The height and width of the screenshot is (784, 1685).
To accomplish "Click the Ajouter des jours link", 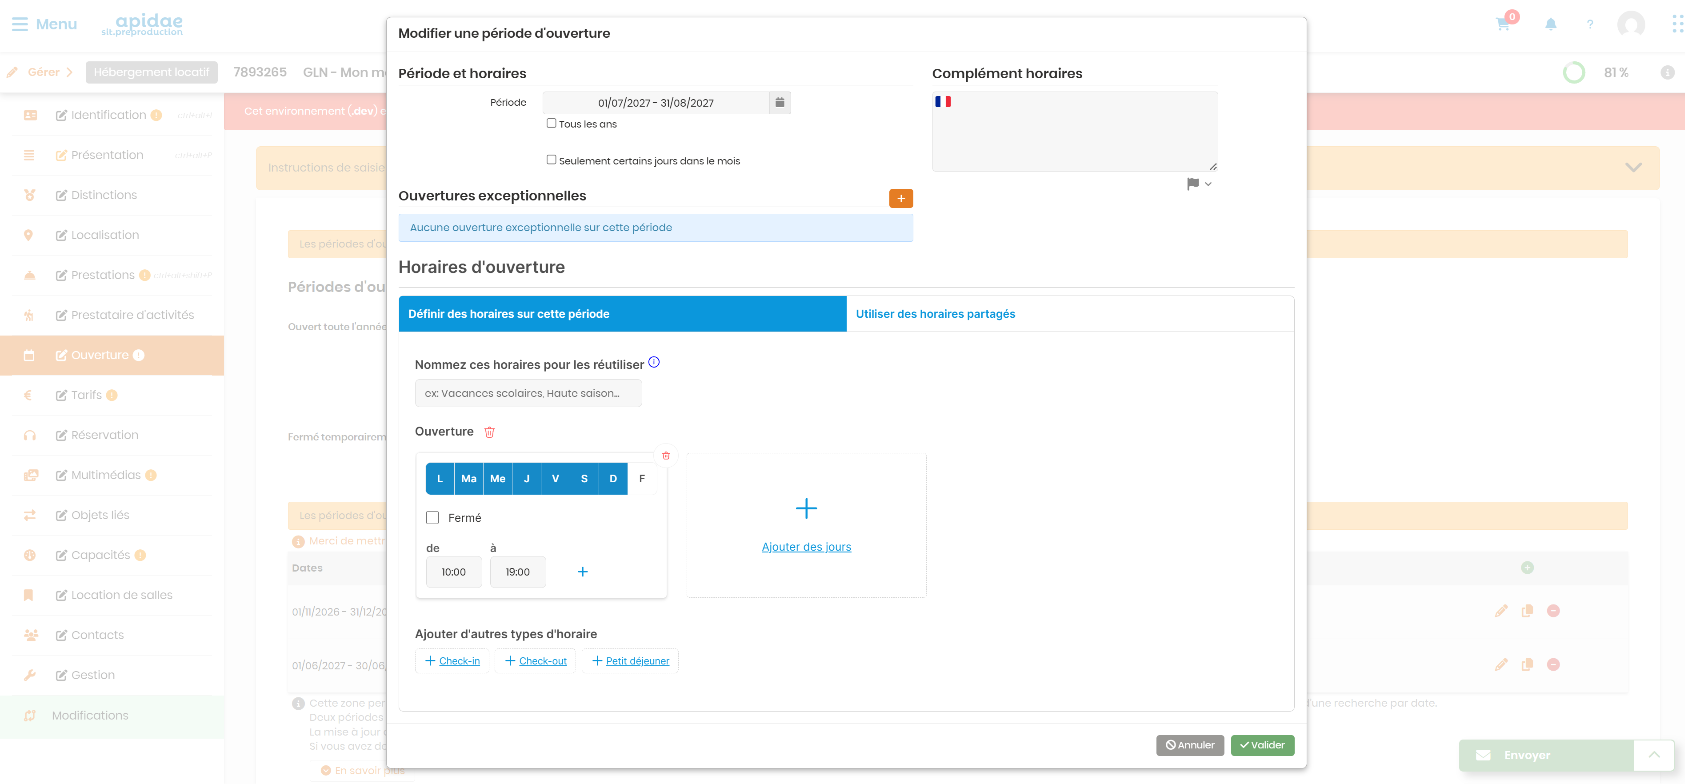I will tap(807, 547).
